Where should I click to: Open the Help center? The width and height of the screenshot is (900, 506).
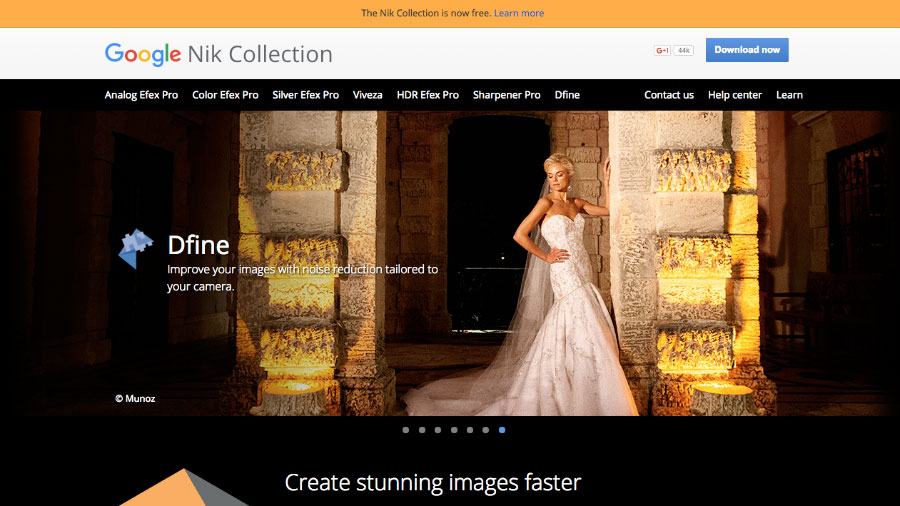735,95
